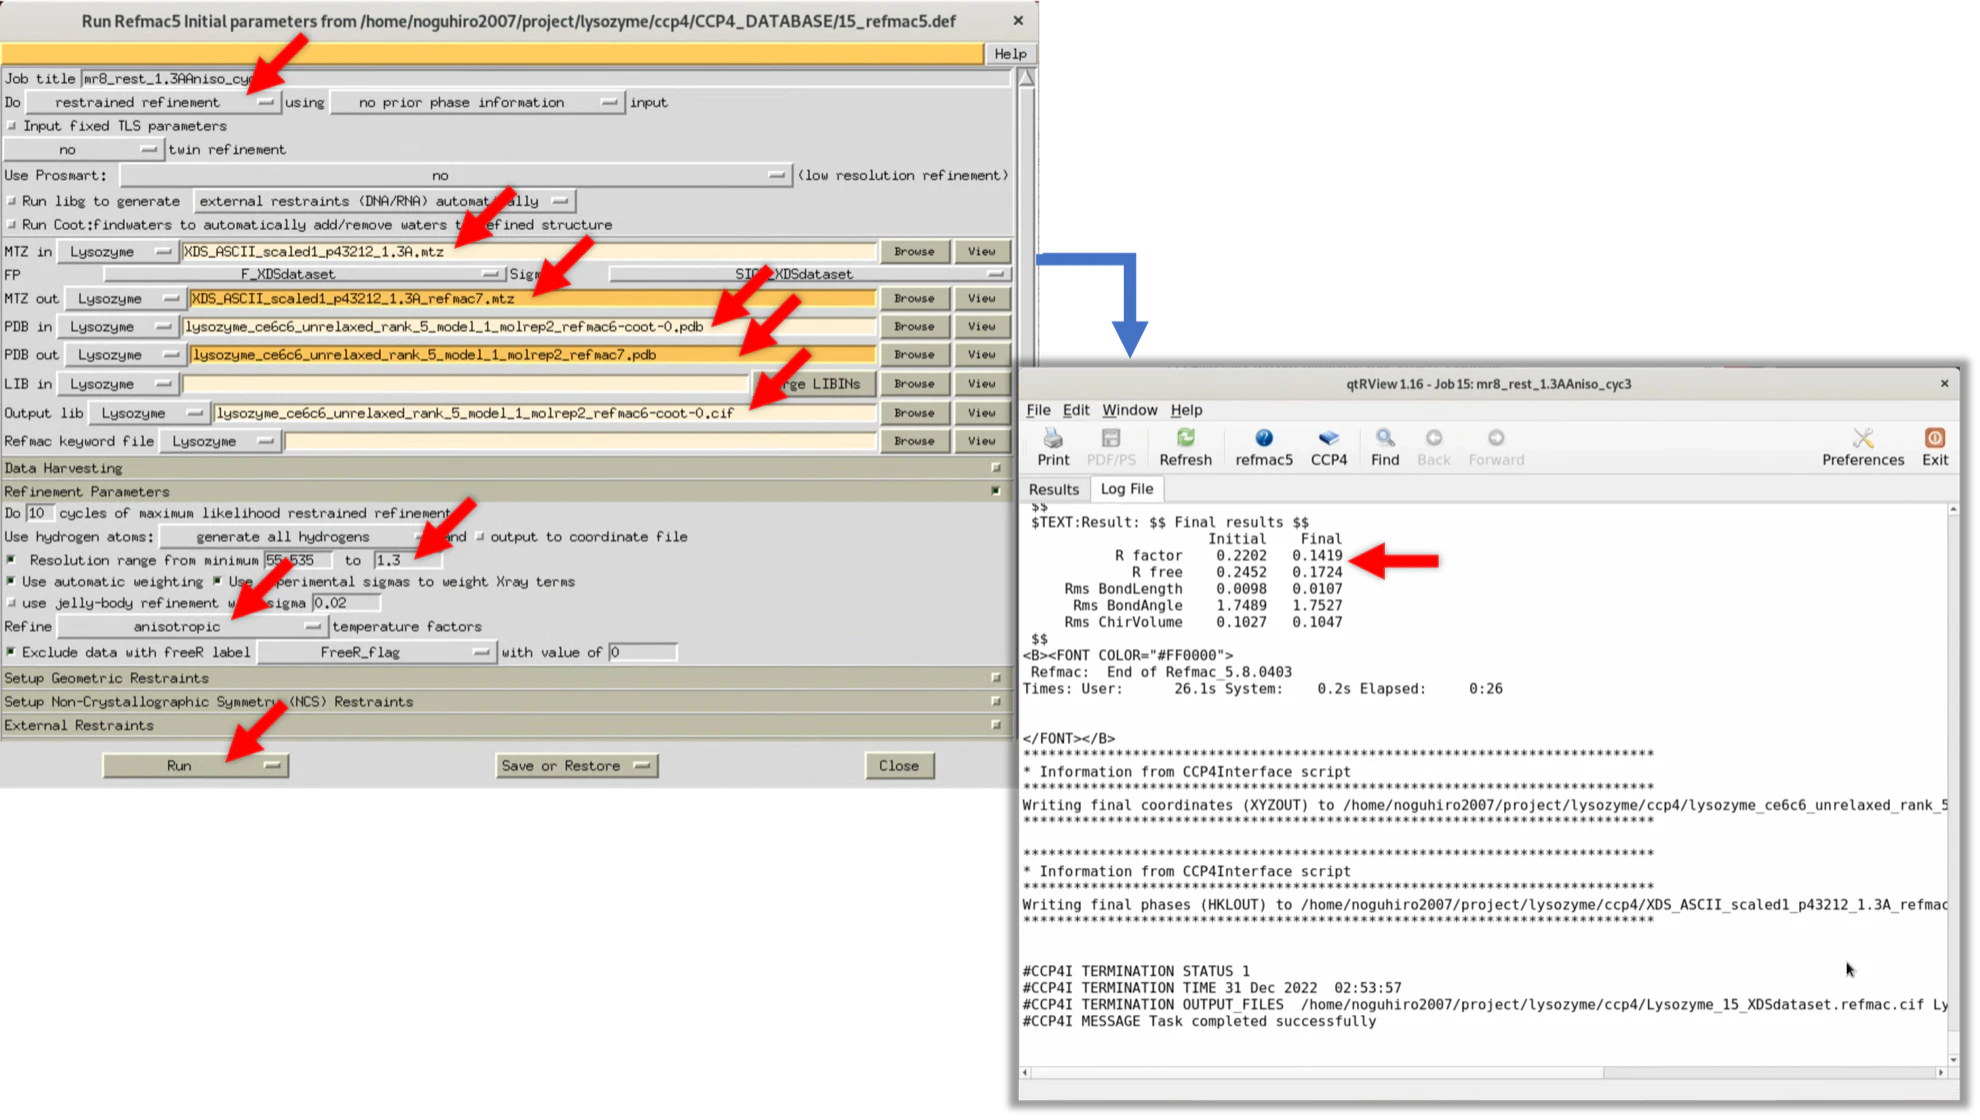Open the anisotropic temperature factors dropdown
The width and height of the screenshot is (1980, 1120).
(x=191, y=627)
